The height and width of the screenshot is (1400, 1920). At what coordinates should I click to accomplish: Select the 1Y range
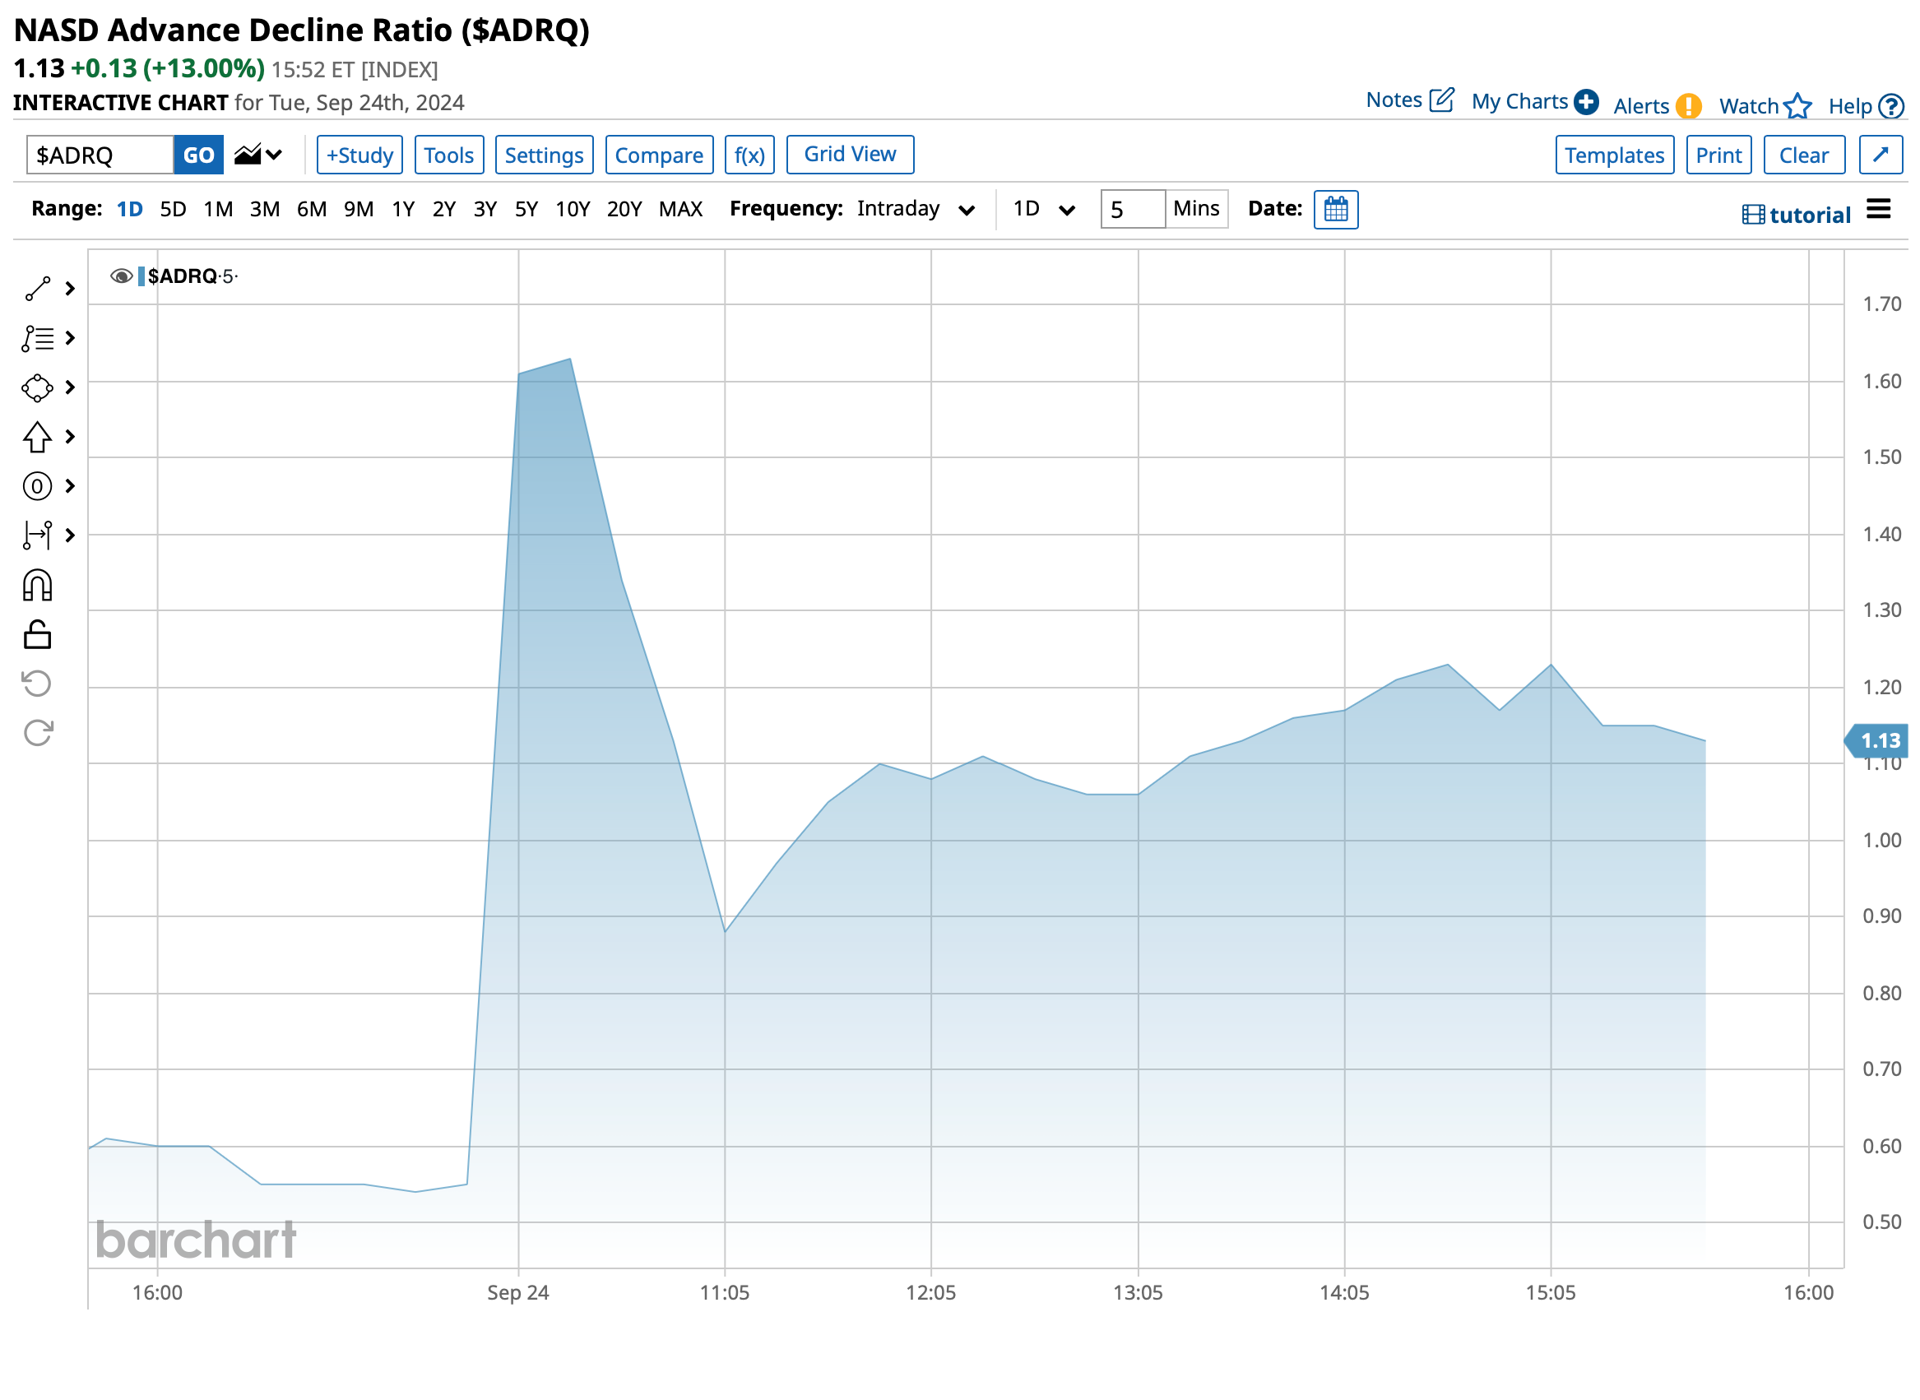click(403, 209)
